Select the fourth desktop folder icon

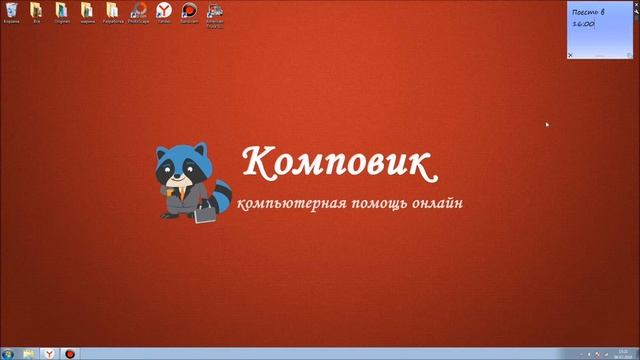coord(87,13)
